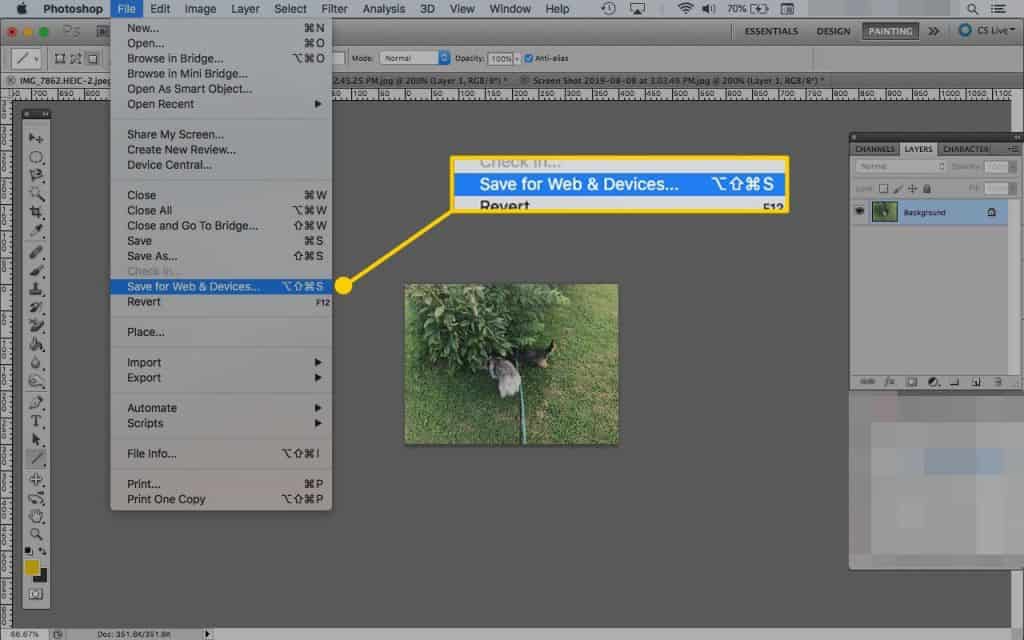This screenshot has height=640, width=1024.
Task: Select the Painting workspace
Action: [890, 31]
